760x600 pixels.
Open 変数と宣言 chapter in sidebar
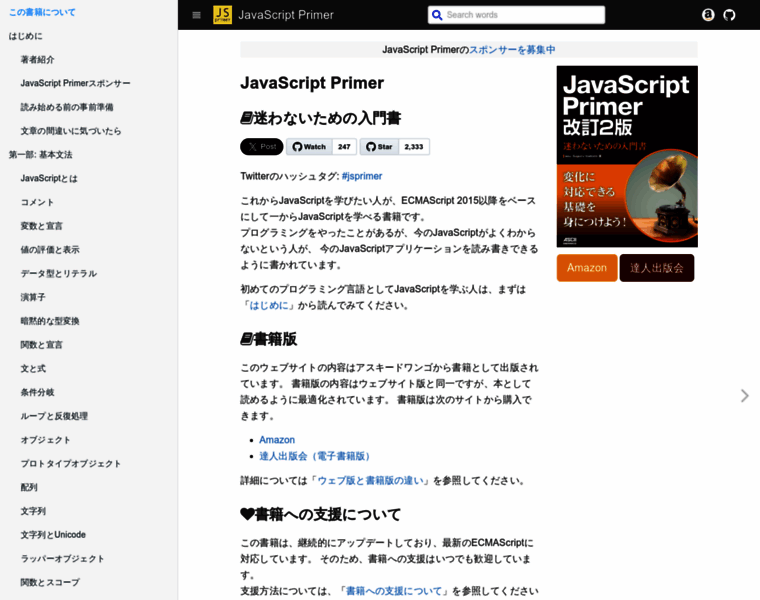coord(41,226)
